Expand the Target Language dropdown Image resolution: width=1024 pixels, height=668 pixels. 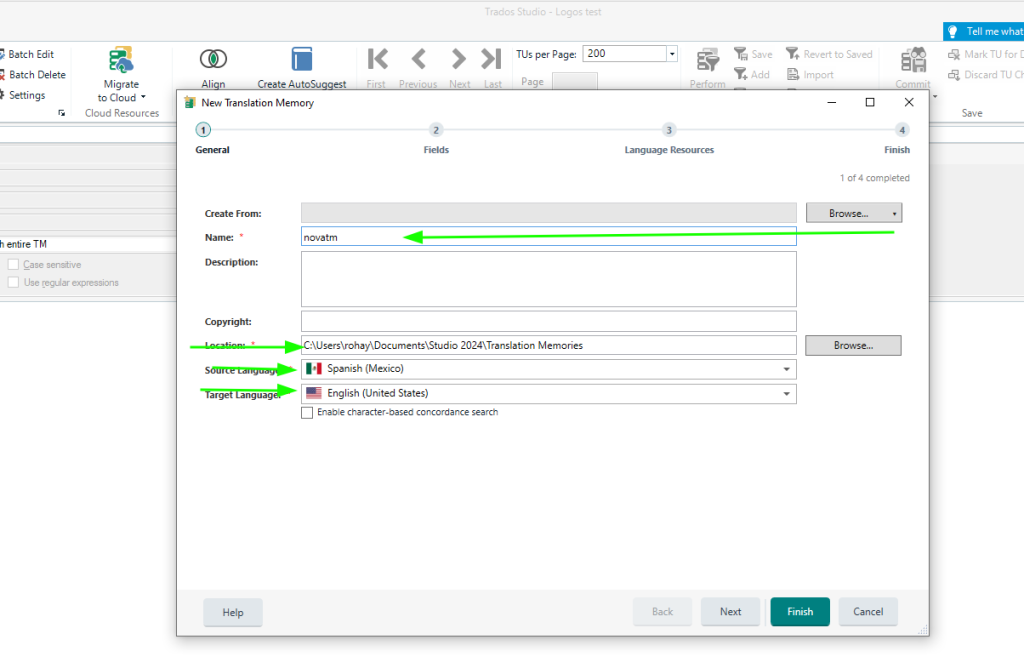(786, 394)
